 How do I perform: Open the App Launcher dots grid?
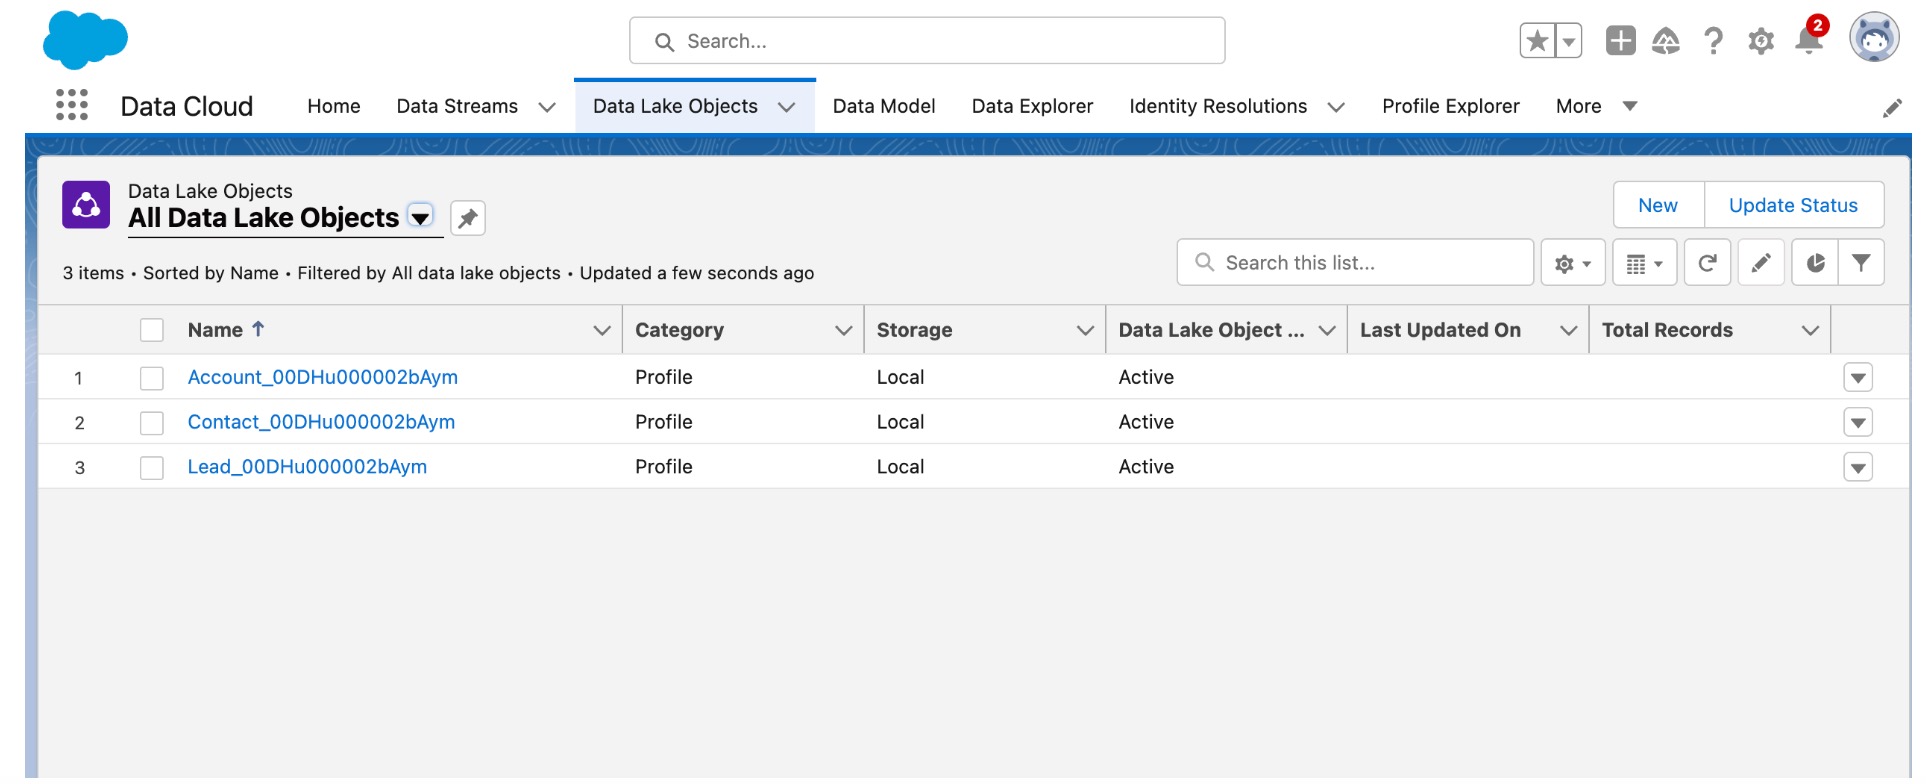(72, 105)
